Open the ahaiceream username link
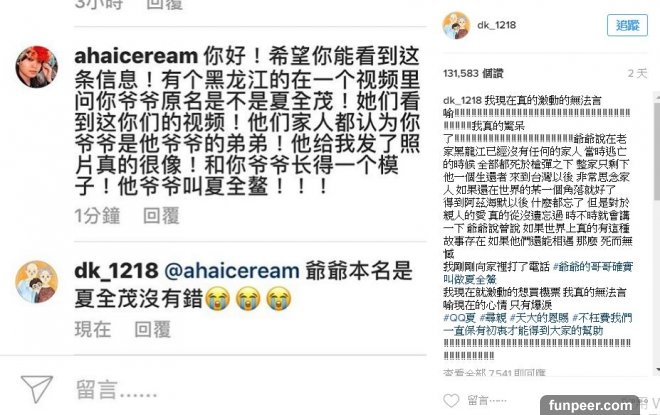 136,56
